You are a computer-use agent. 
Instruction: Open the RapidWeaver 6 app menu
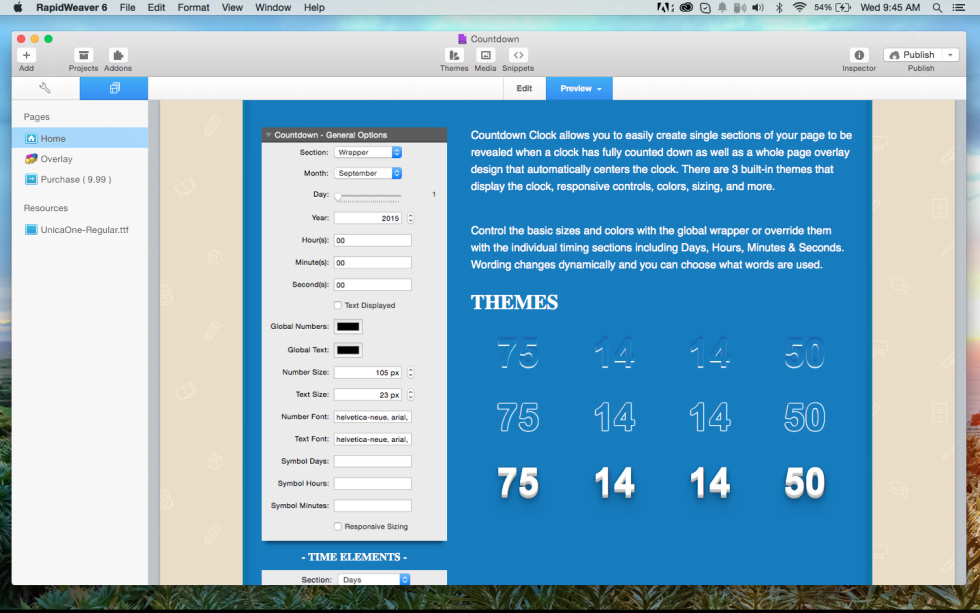pos(71,7)
